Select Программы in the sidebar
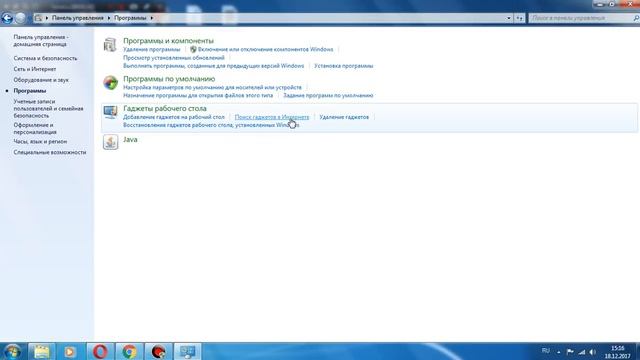This screenshot has height=360, width=640. tap(30, 91)
